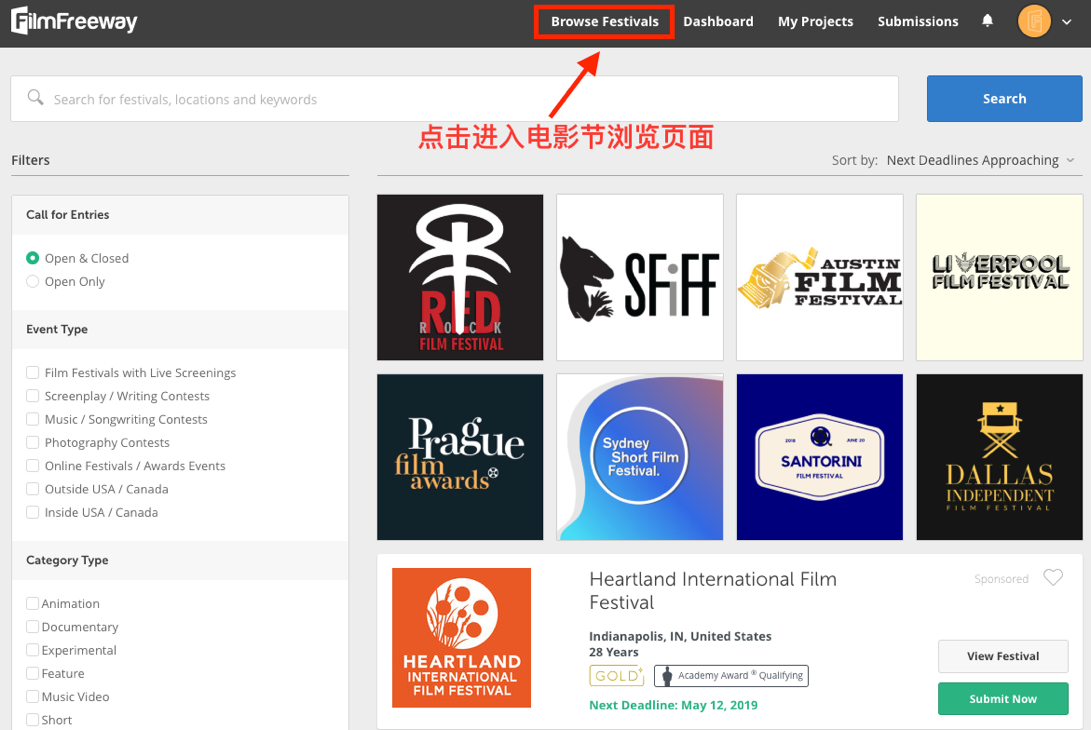This screenshot has height=730, width=1091.
Task: Check Inside USA / Canada
Action: pyautogui.click(x=33, y=512)
